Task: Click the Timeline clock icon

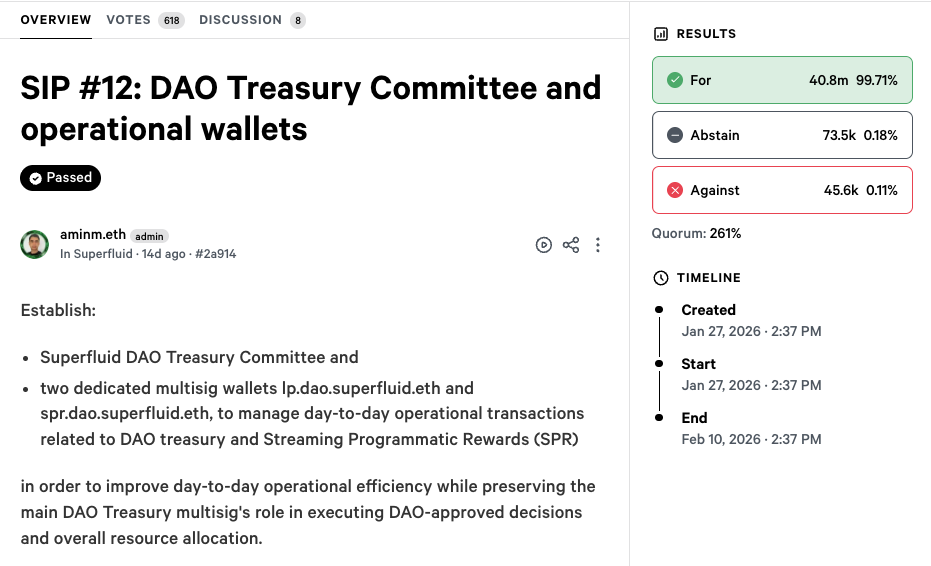Action: point(660,278)
